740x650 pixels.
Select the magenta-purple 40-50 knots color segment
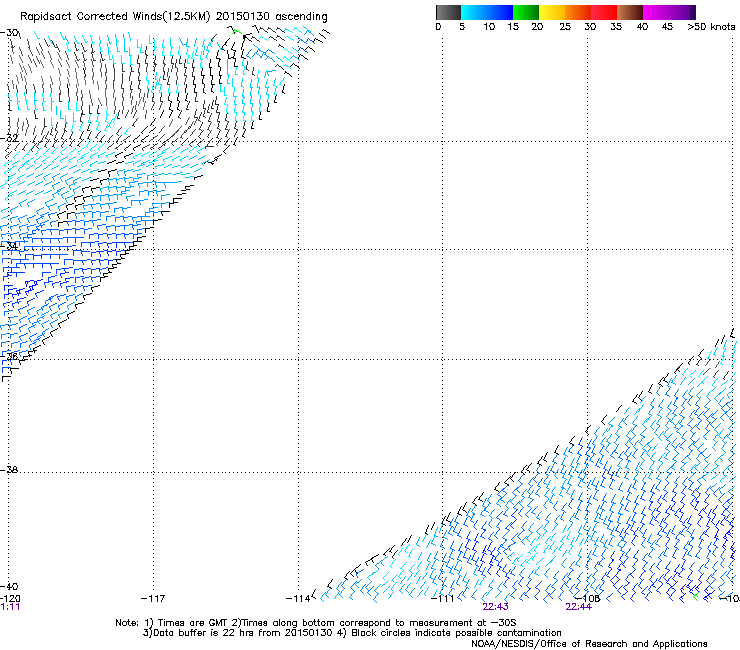click(669, 12)
